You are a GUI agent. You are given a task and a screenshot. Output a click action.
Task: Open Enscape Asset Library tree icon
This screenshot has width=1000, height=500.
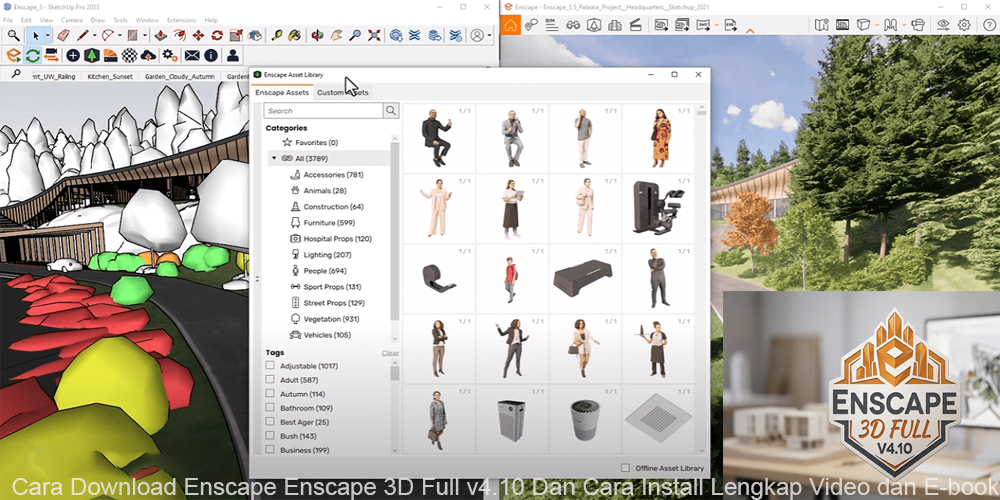click(x=92, y=55)
